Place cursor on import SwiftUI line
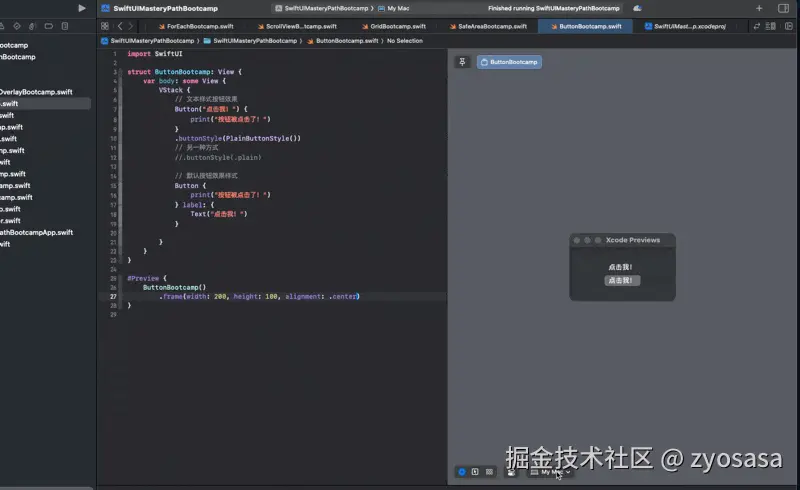 [155, 54]
